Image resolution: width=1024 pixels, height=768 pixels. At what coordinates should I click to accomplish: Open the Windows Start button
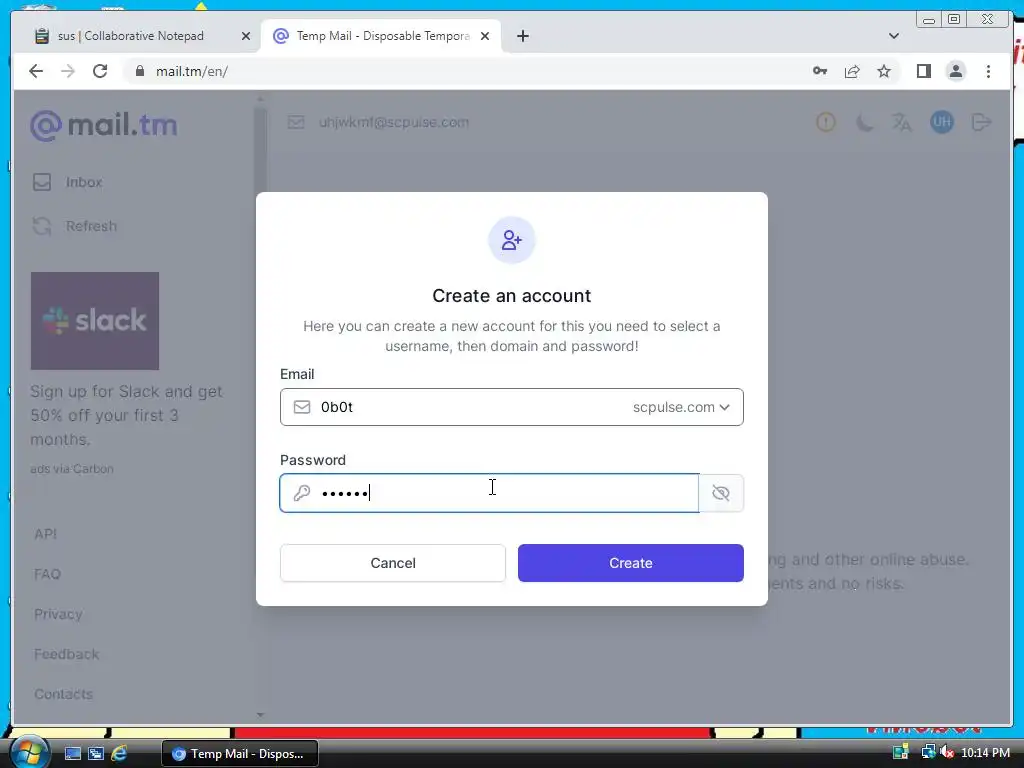pos(29,753)
